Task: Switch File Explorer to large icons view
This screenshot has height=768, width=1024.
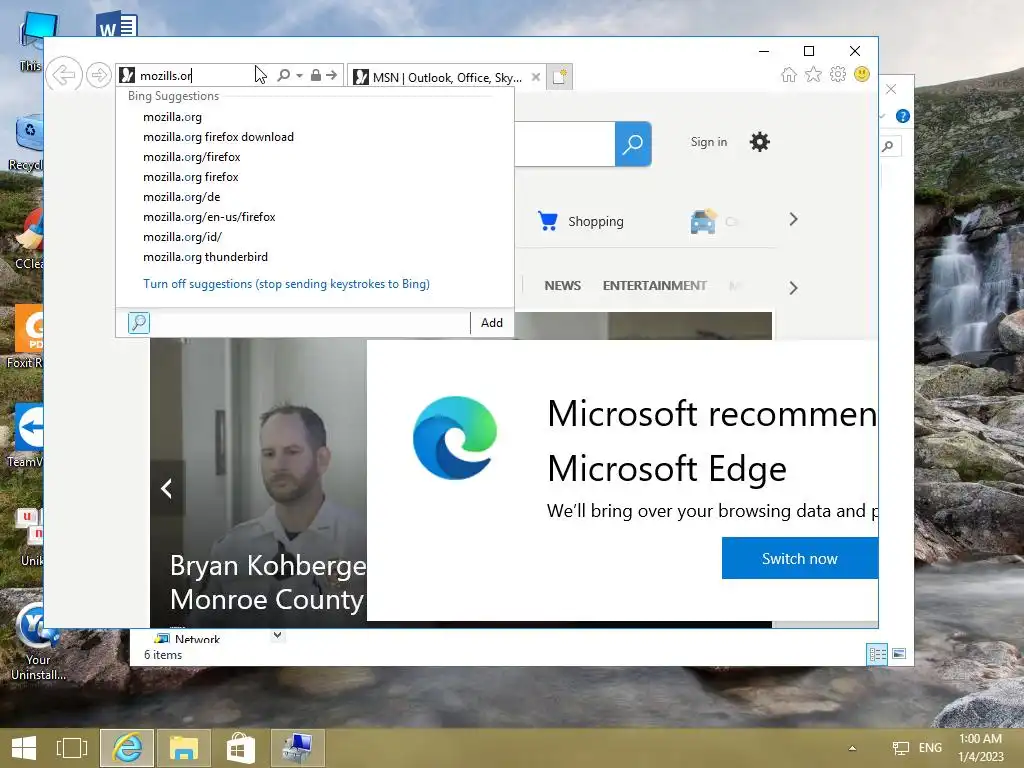Action: [899, 654]
